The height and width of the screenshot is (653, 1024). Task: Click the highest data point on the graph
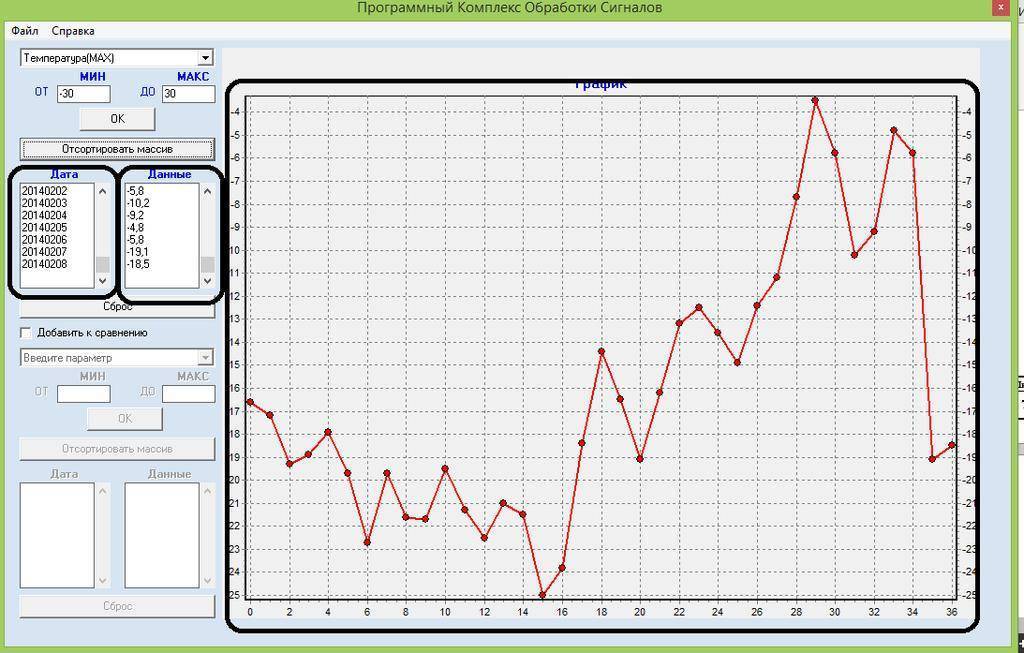click(815, 100)
